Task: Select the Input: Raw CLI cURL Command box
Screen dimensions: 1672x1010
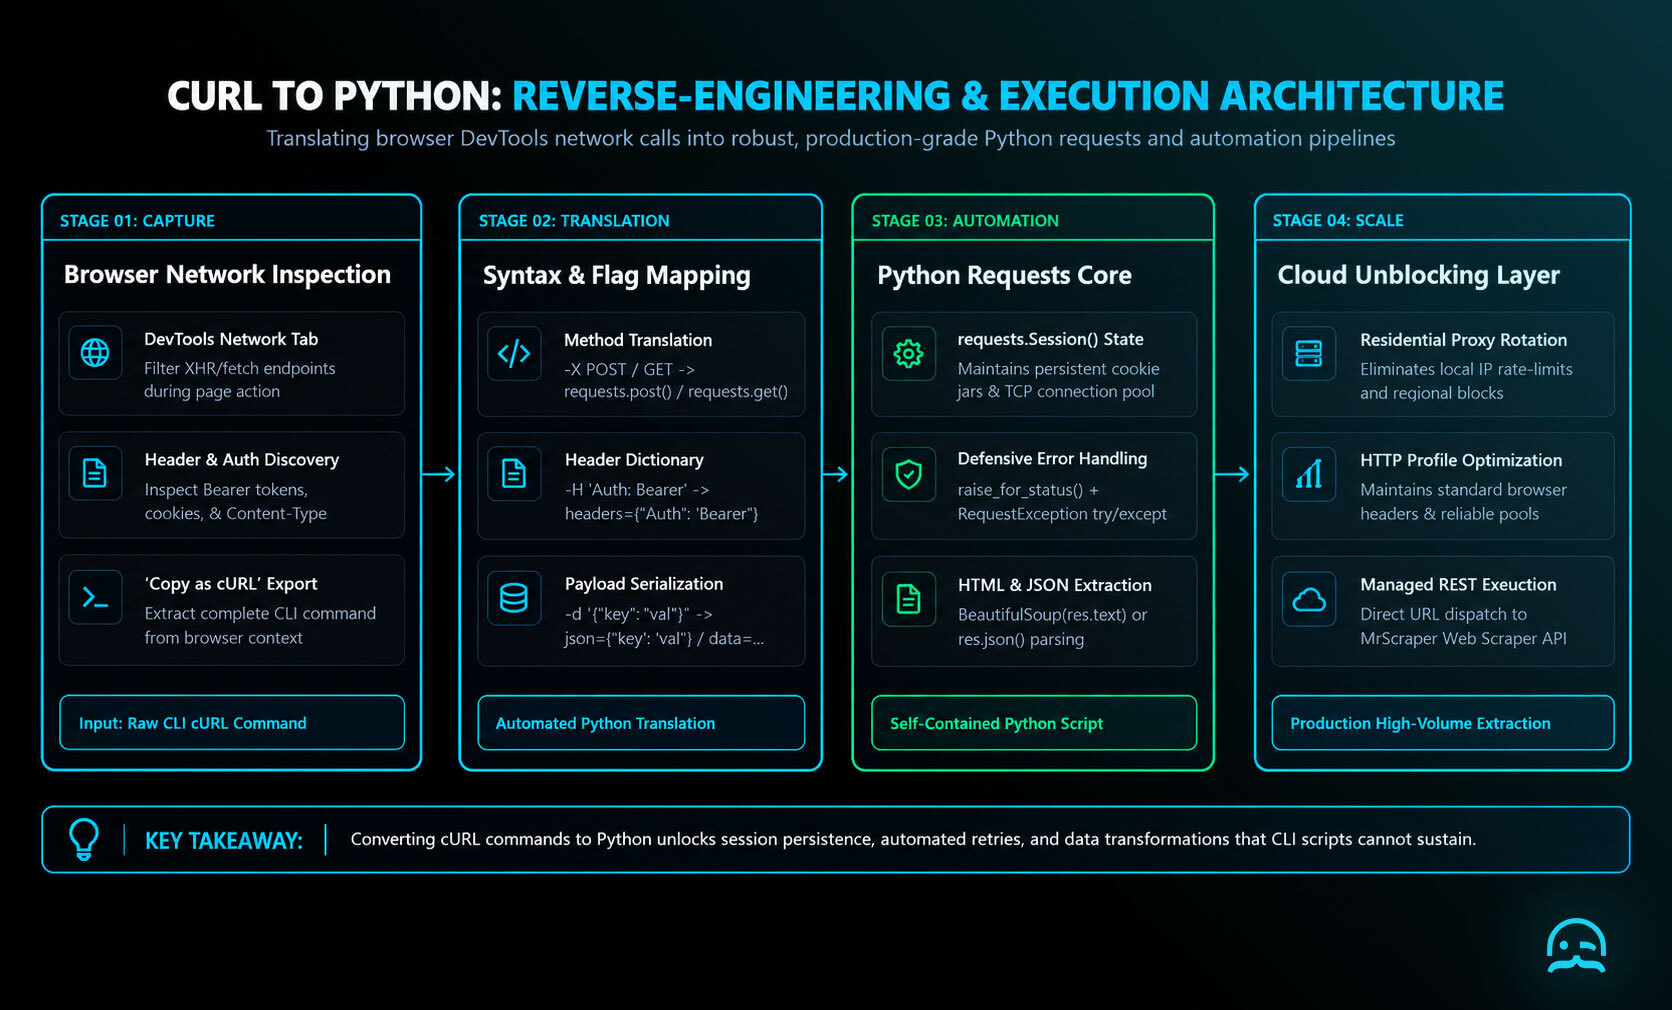Action: pyautogui.click(x=232, y=722)
